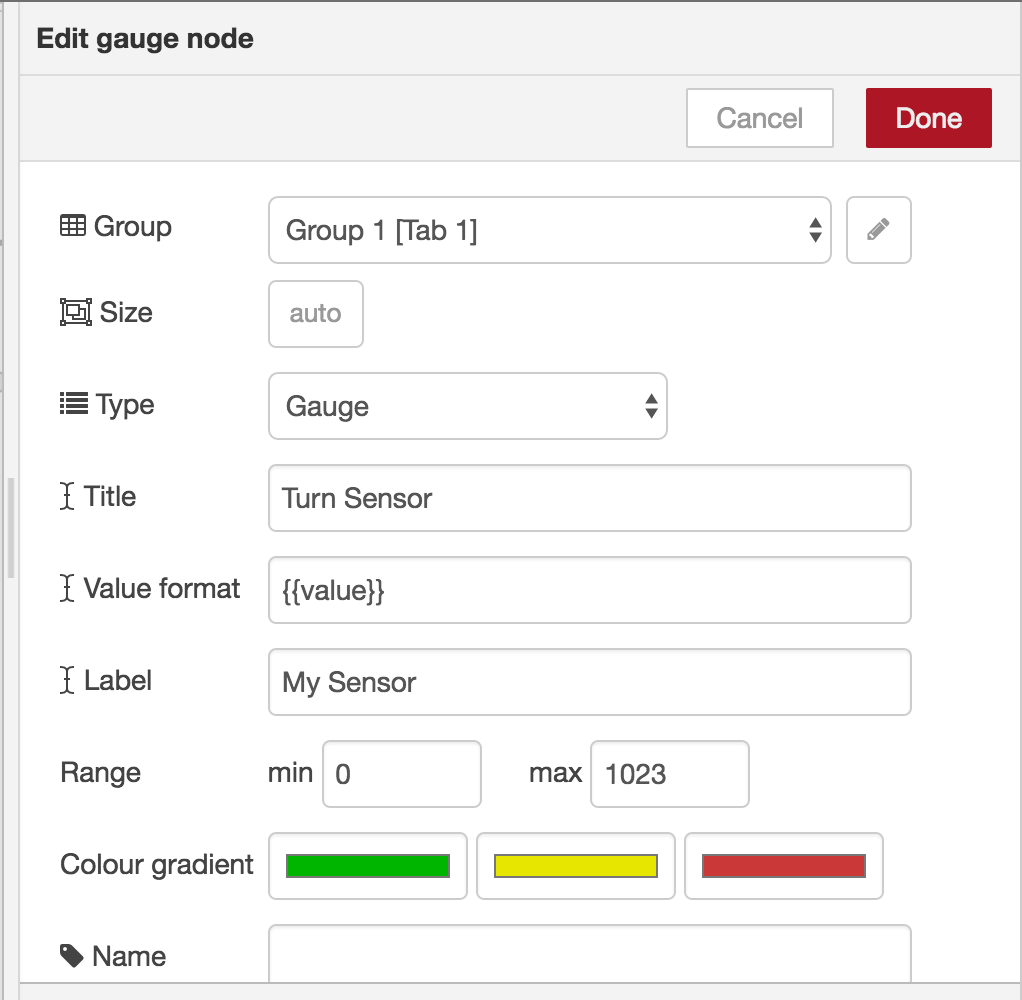Click inside the Turn Sensor title field
1022x1000 pixels.
coord(589,498)
